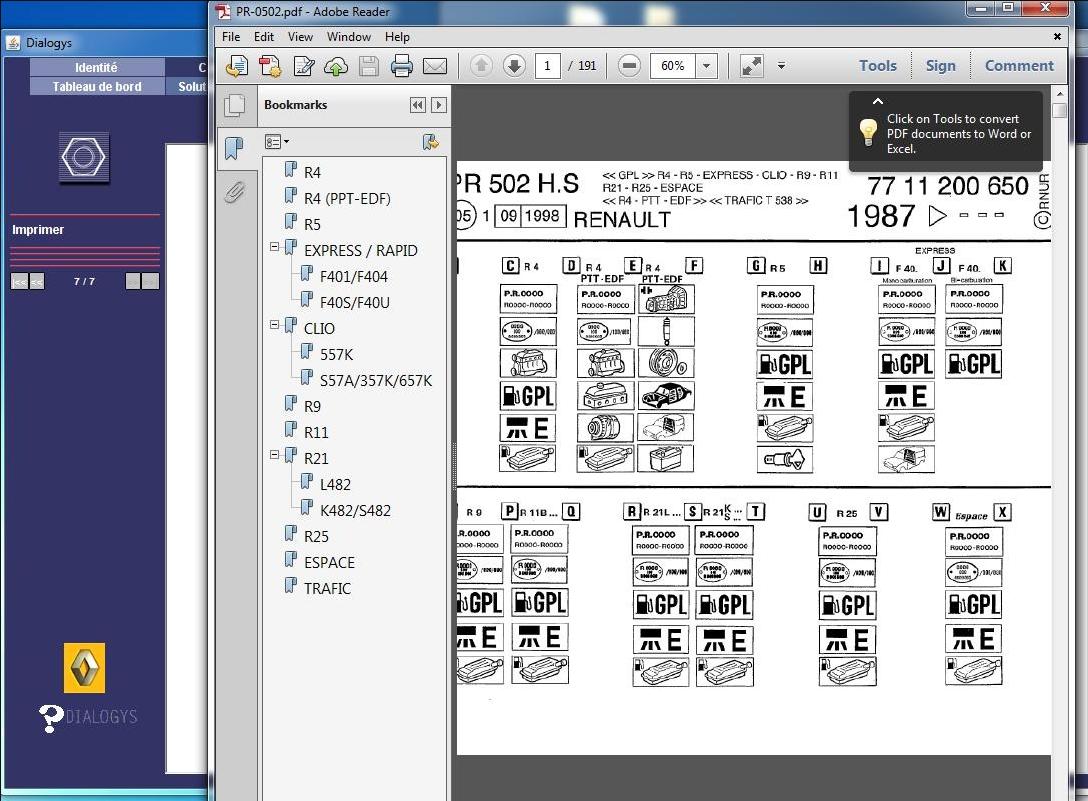Click the find current bookmark icon
This screenshot has height=801, width=1088.
coord(430,142)
